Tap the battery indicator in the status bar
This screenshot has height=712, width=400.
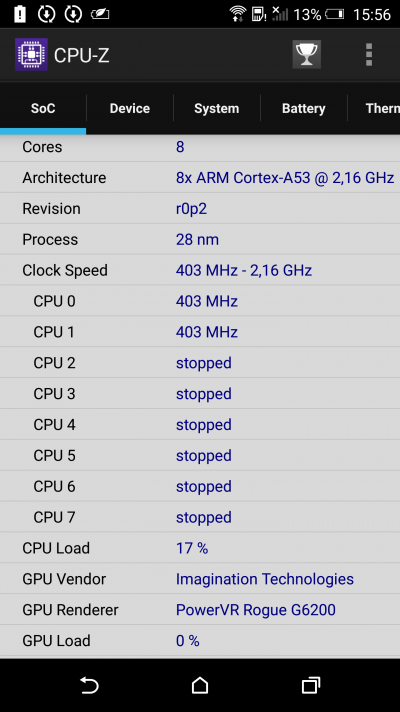coord(335,14)
